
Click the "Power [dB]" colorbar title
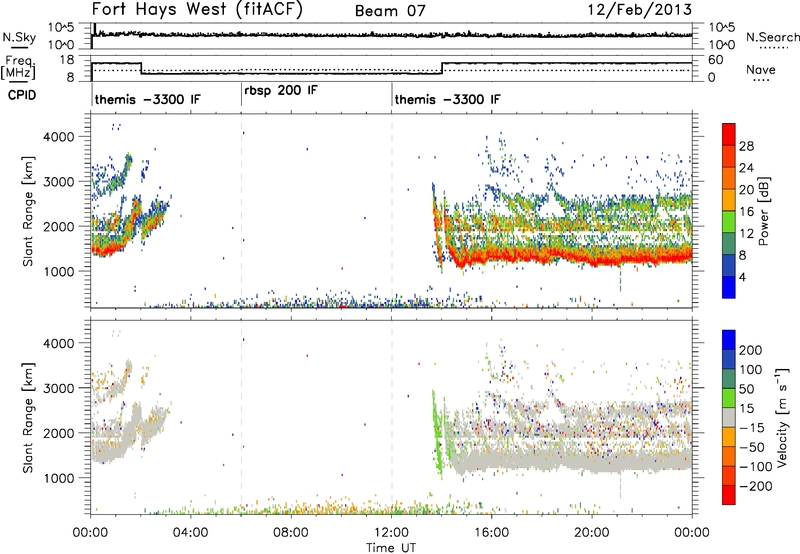[763, 211]
